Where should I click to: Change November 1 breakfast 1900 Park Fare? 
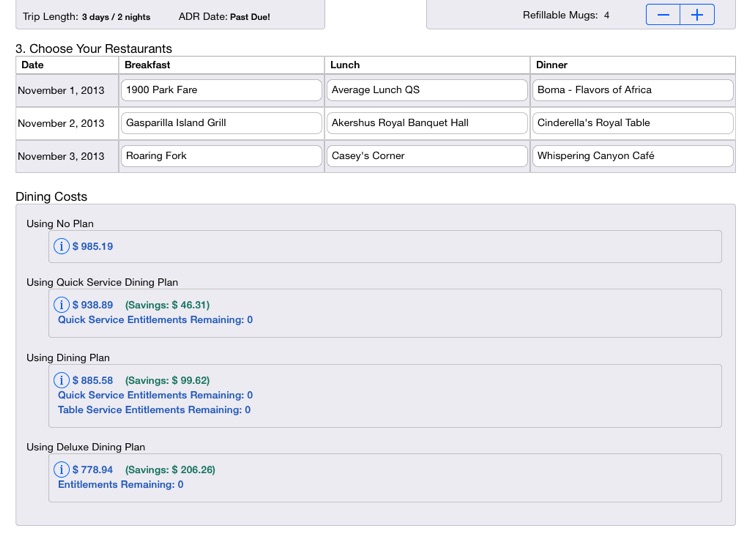tap(221, 90)
